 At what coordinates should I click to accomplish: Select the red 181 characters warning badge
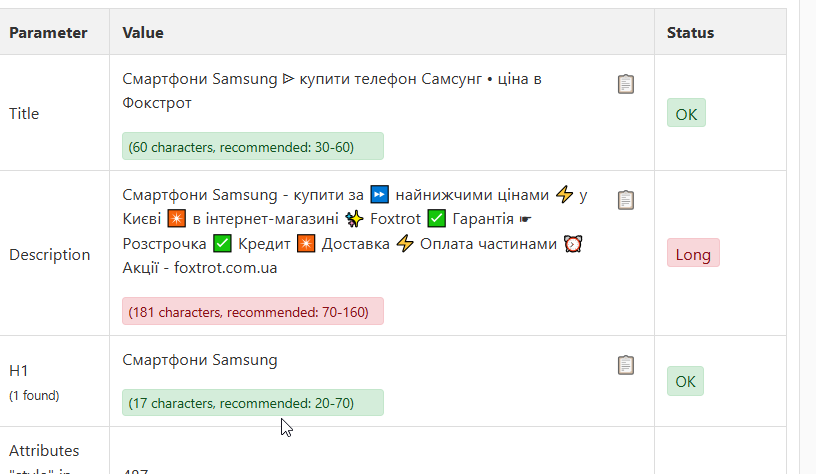click(253, 311)
